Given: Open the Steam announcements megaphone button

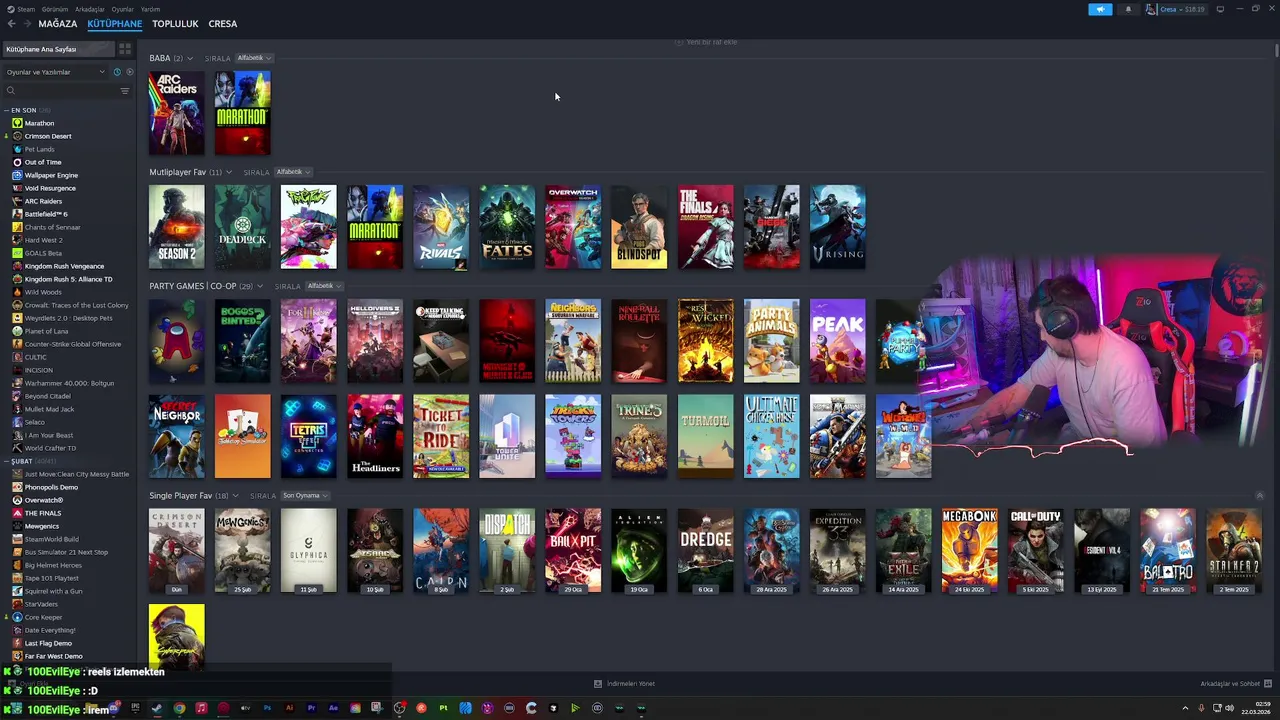Looking at the screenshot, I should pyautogui.click(x=1100, y=9).
